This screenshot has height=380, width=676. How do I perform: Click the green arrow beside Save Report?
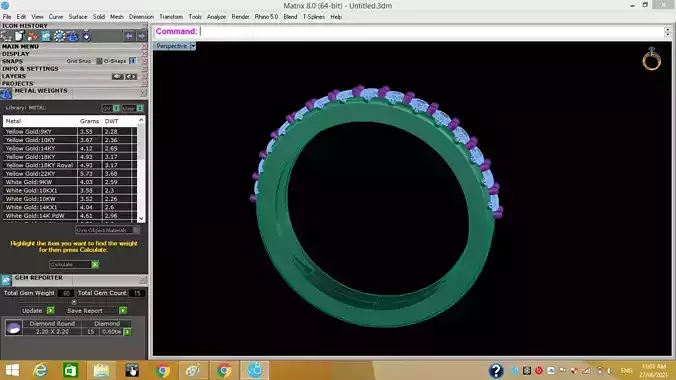[123, 311]
